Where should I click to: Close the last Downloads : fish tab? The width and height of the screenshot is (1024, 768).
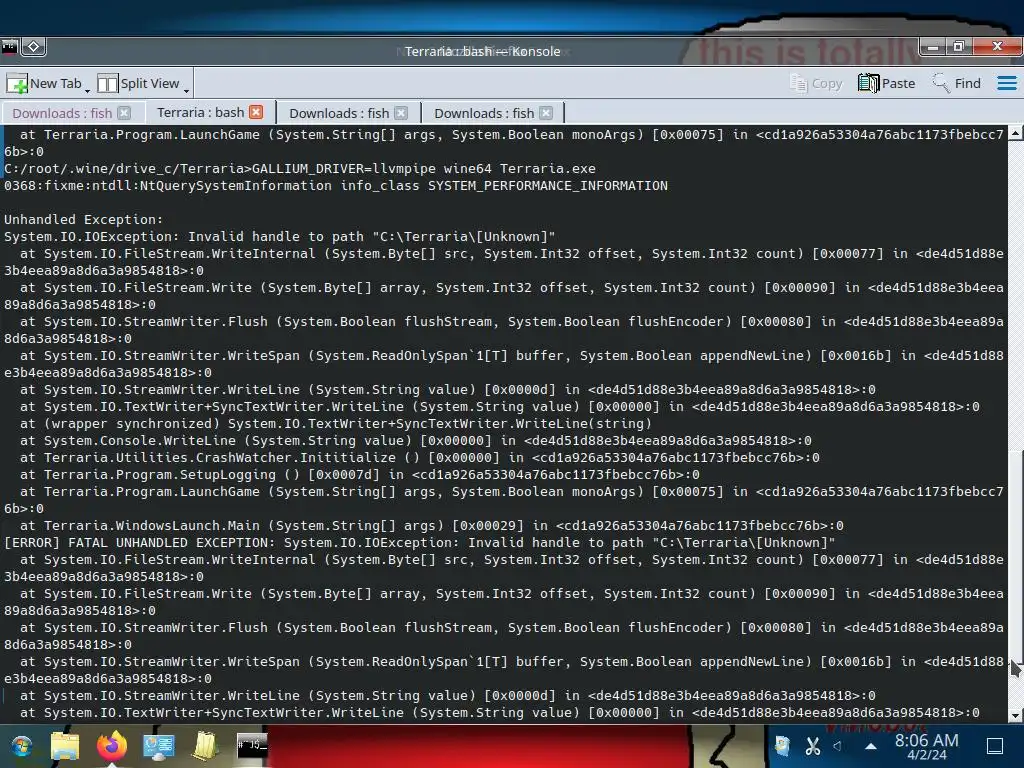(547, 113)
